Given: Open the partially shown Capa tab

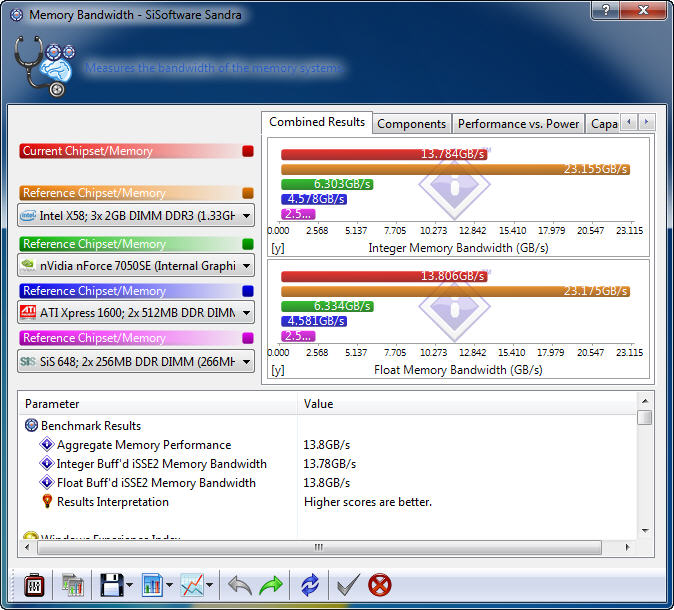Looking at the screenshot, I should (x=603, y=124).
